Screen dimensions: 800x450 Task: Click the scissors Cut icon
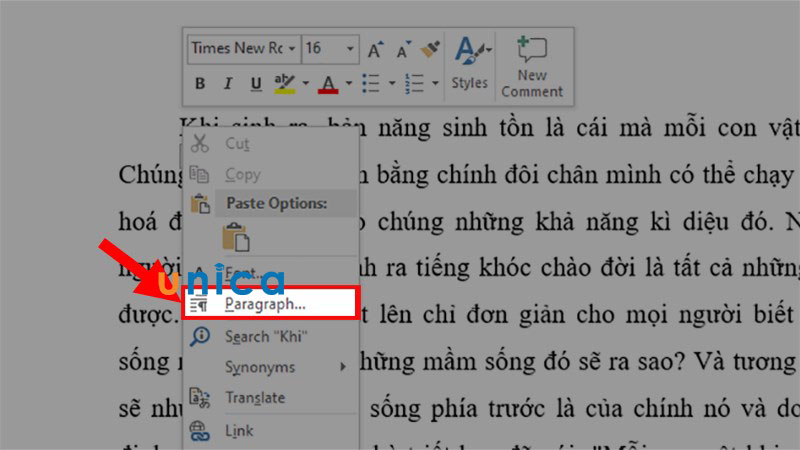pyautogui.click(x=199, y=144)
